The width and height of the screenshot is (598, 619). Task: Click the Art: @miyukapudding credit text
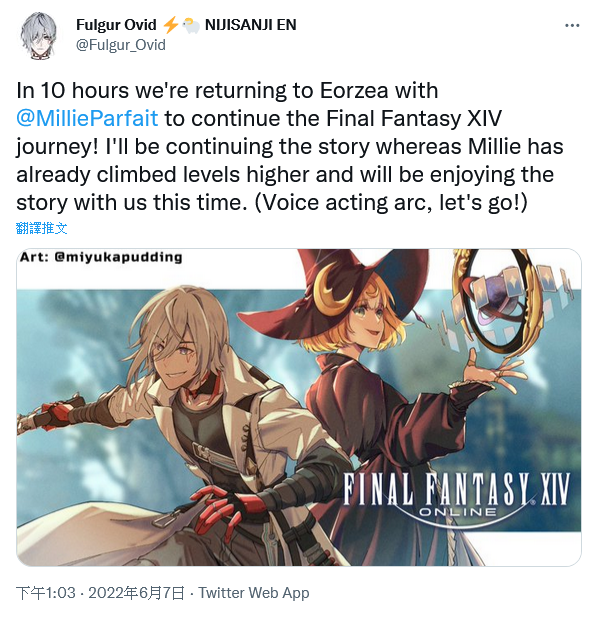101,257
